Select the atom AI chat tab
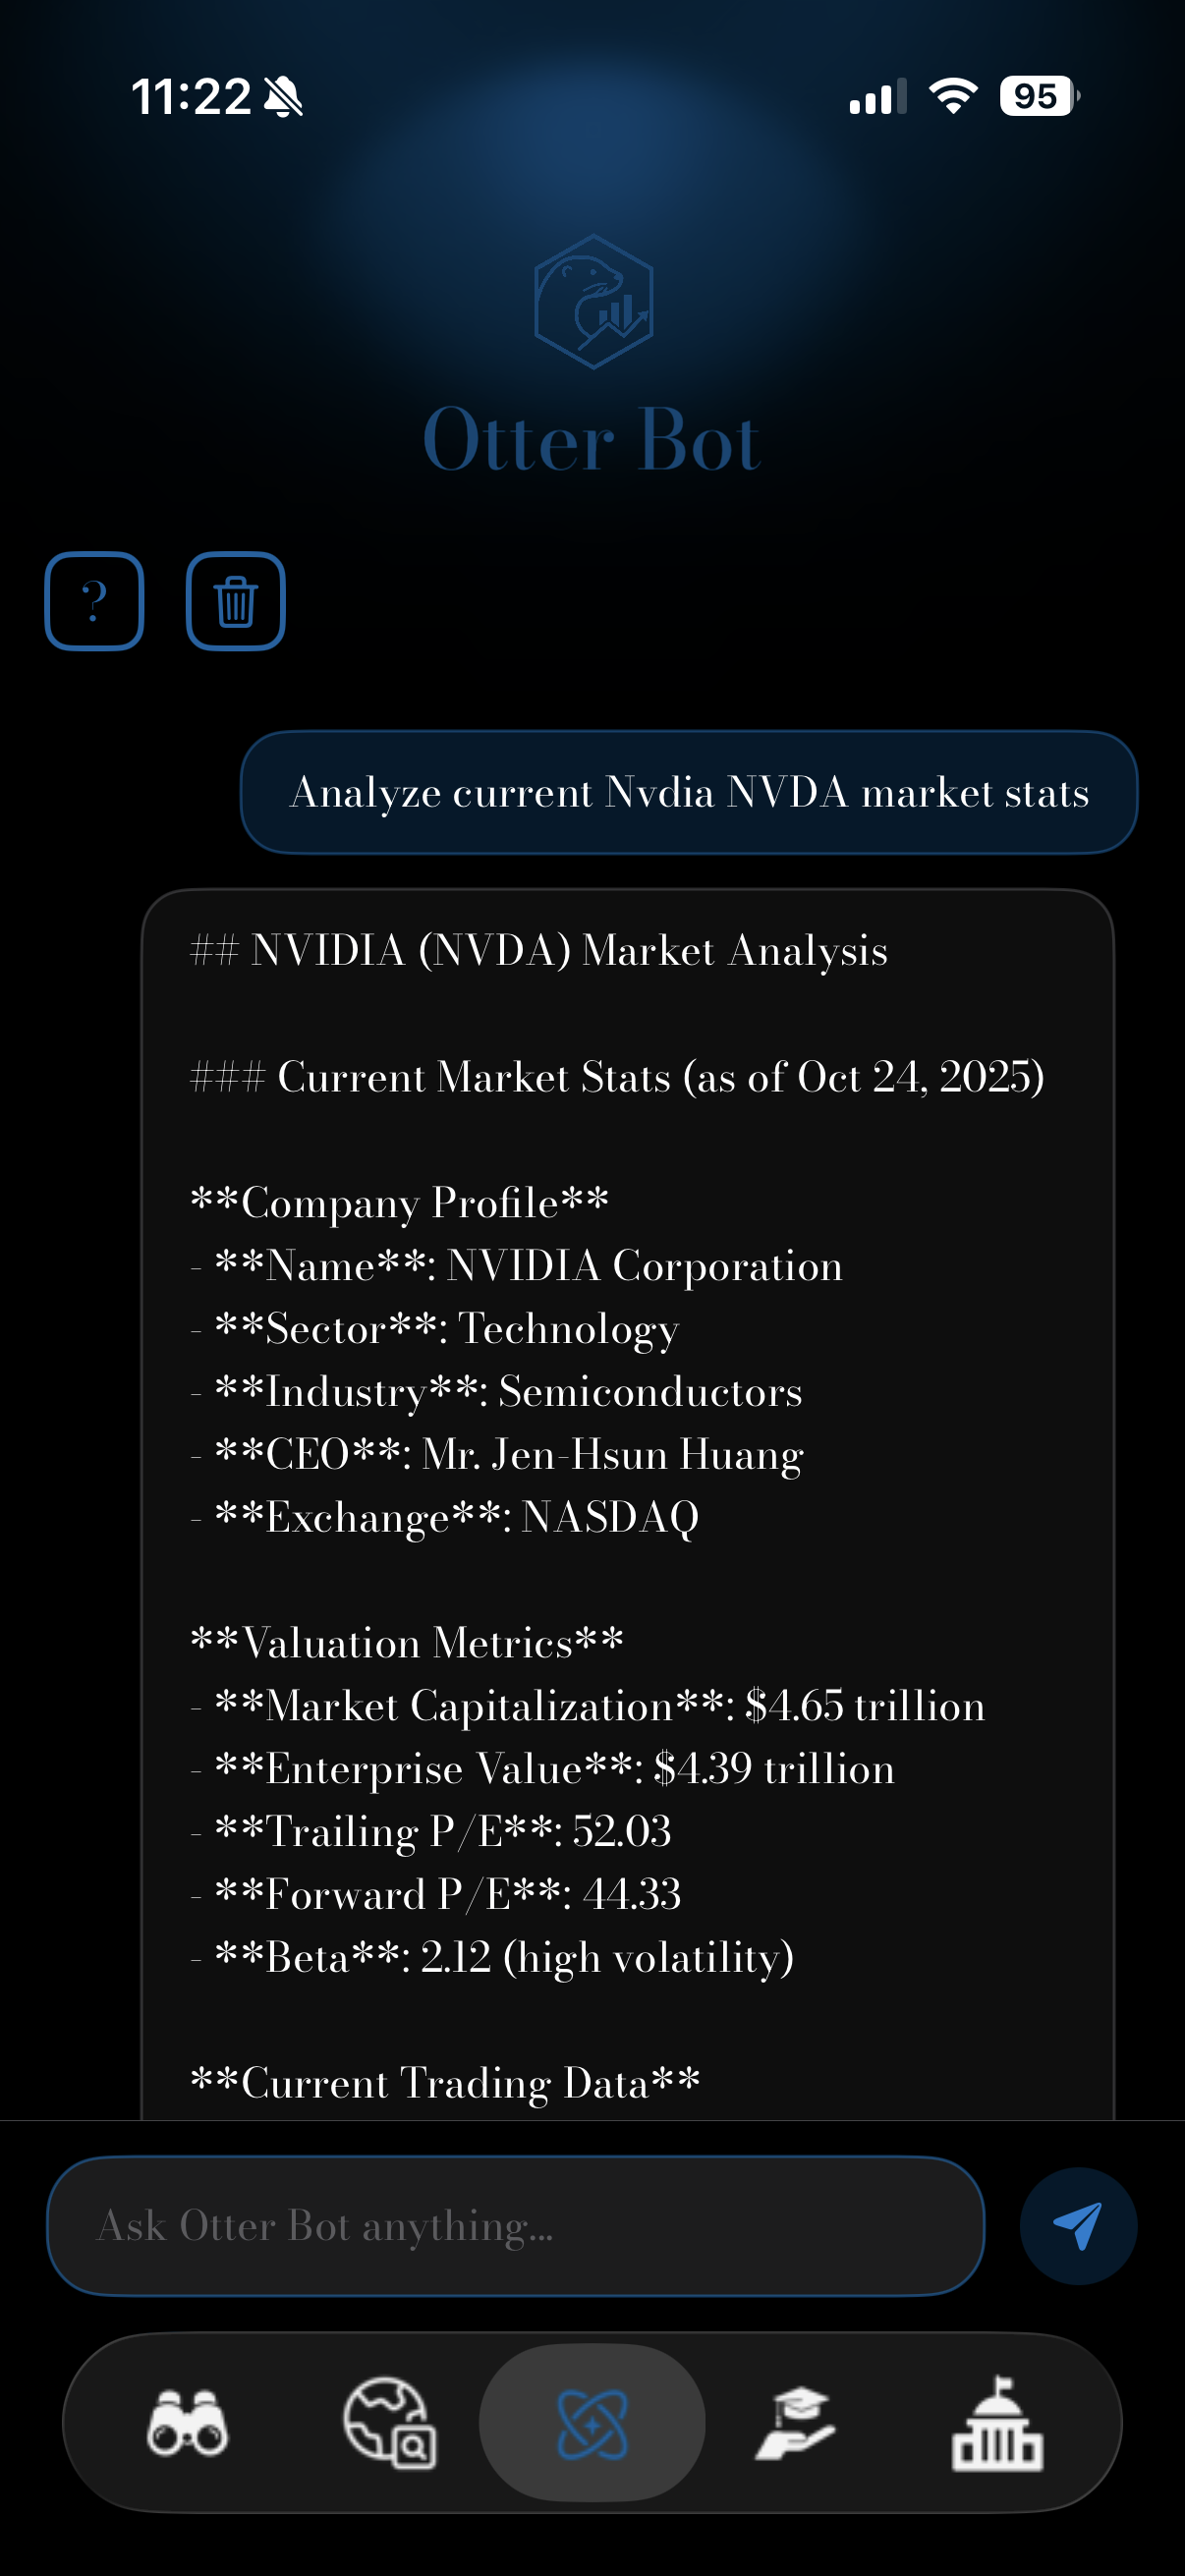The width and height of the screenshot is (1185, 2576). 592,2422
